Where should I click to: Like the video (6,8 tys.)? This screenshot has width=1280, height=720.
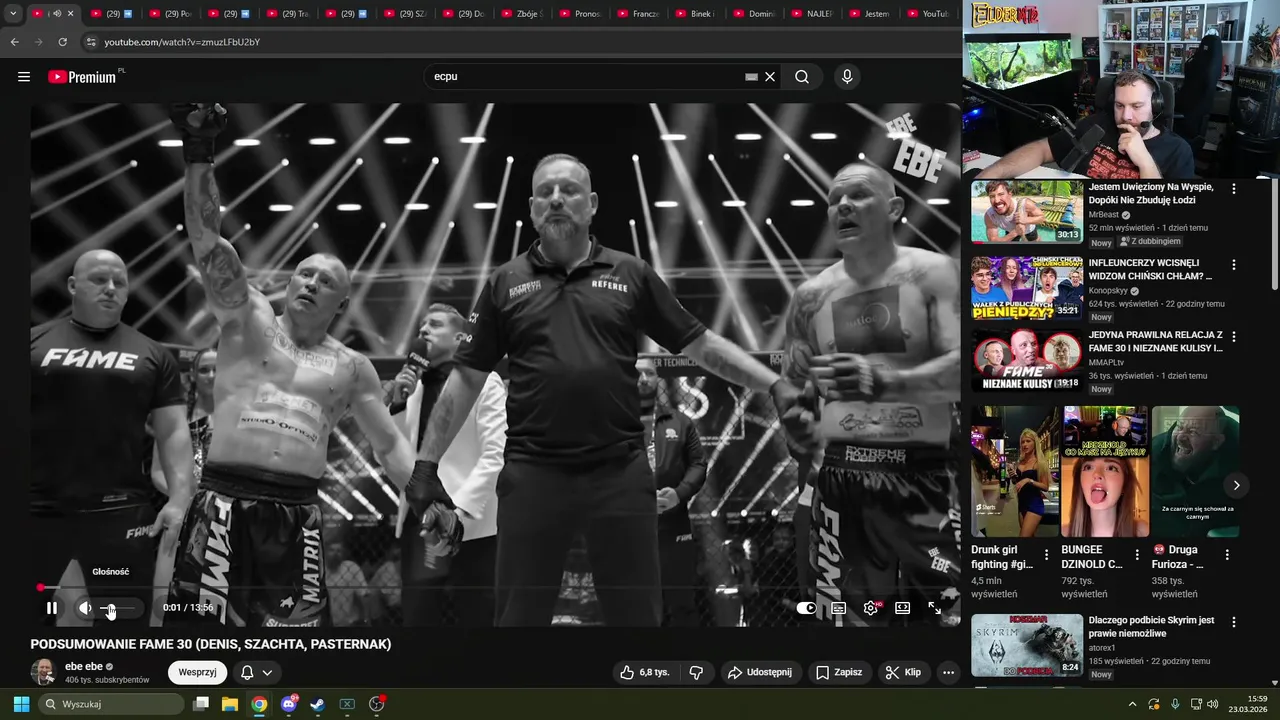point(645,672)
